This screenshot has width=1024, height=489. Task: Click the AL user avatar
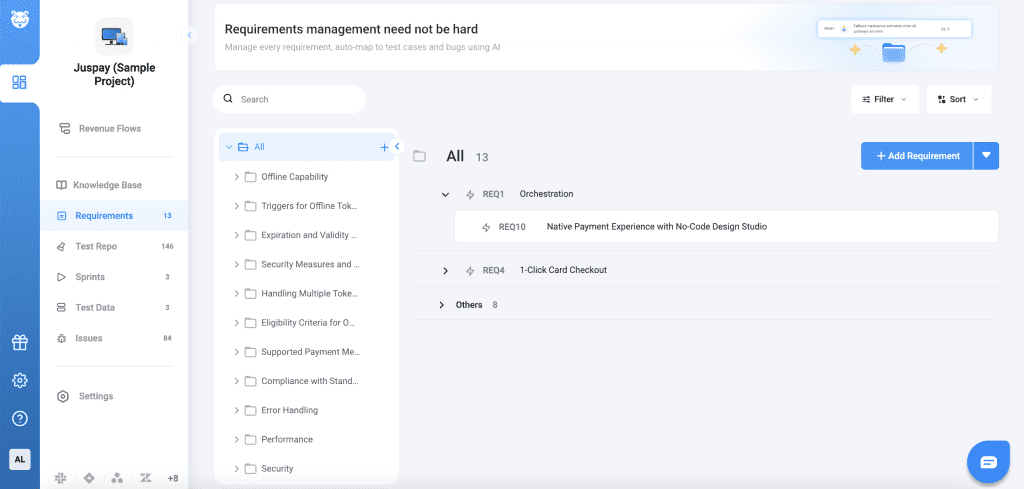point(20,459)
